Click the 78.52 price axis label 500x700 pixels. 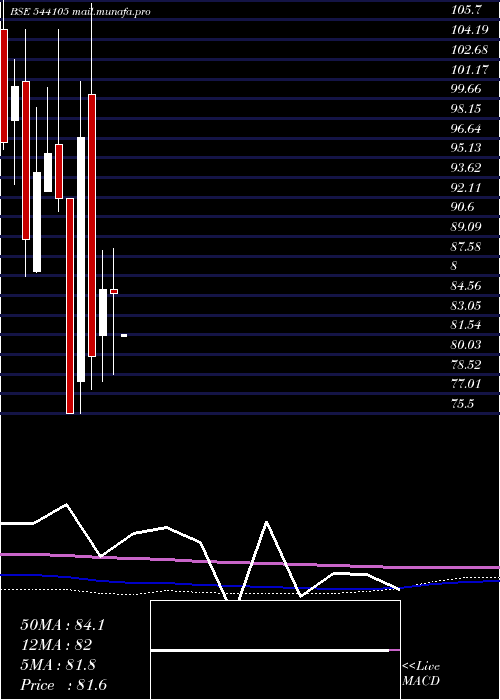(466, 364)
